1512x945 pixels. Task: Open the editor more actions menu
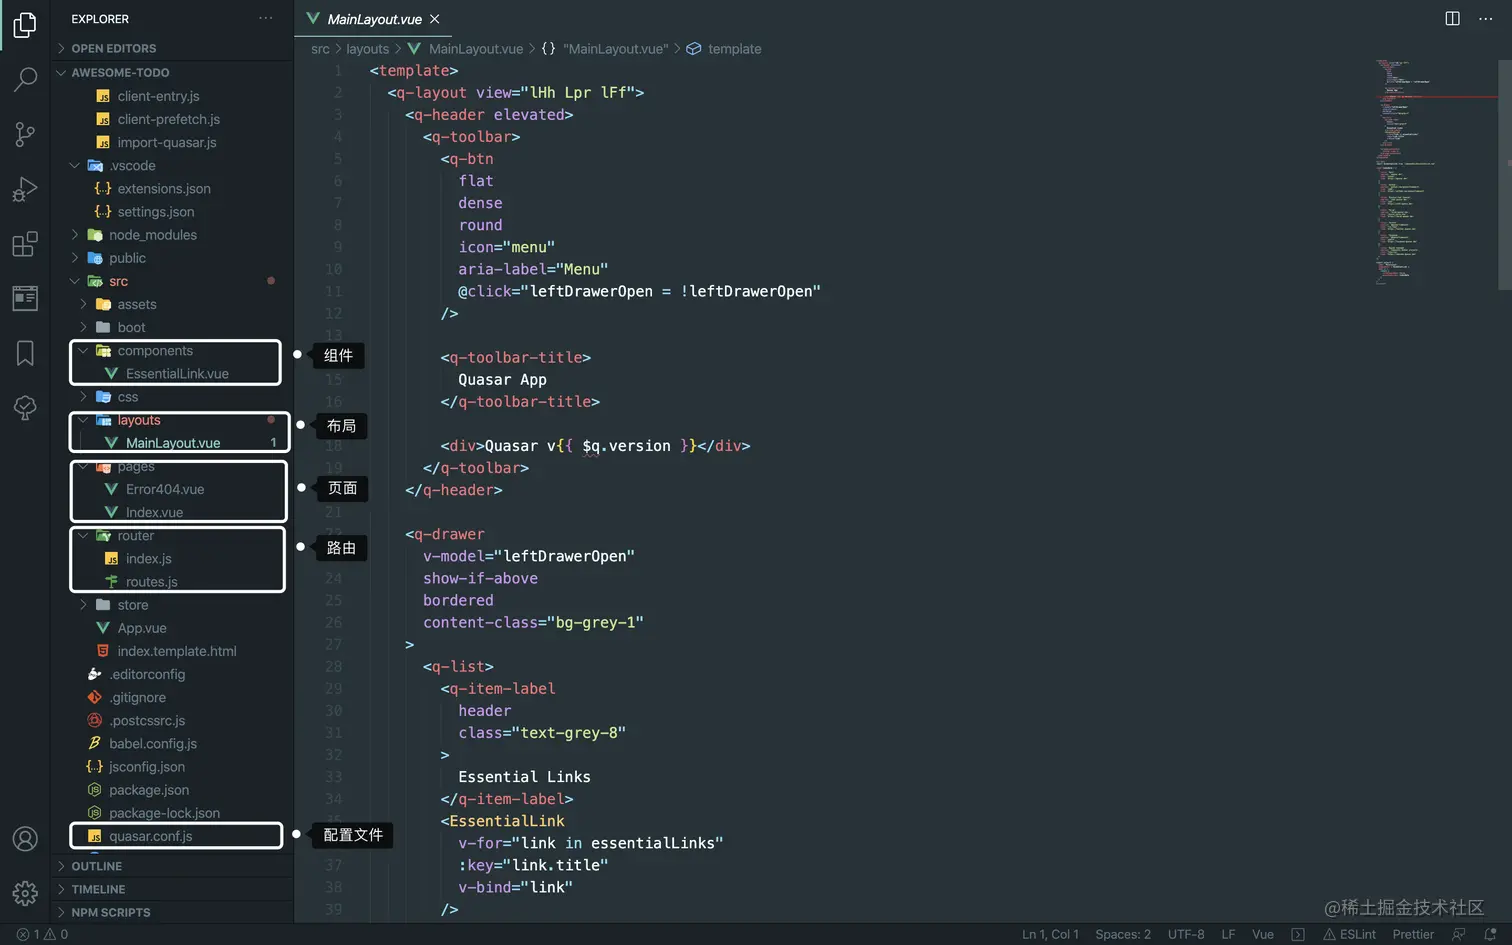pyautogui.click(x=1485, y=18)
